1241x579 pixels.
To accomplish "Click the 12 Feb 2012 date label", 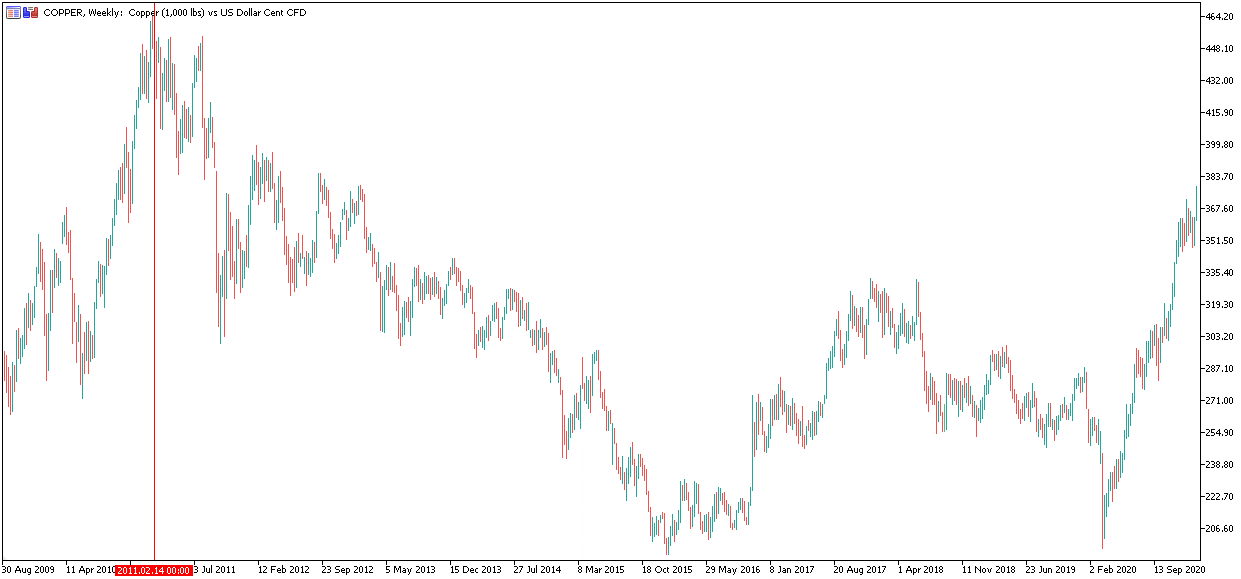I will point(283,570).
